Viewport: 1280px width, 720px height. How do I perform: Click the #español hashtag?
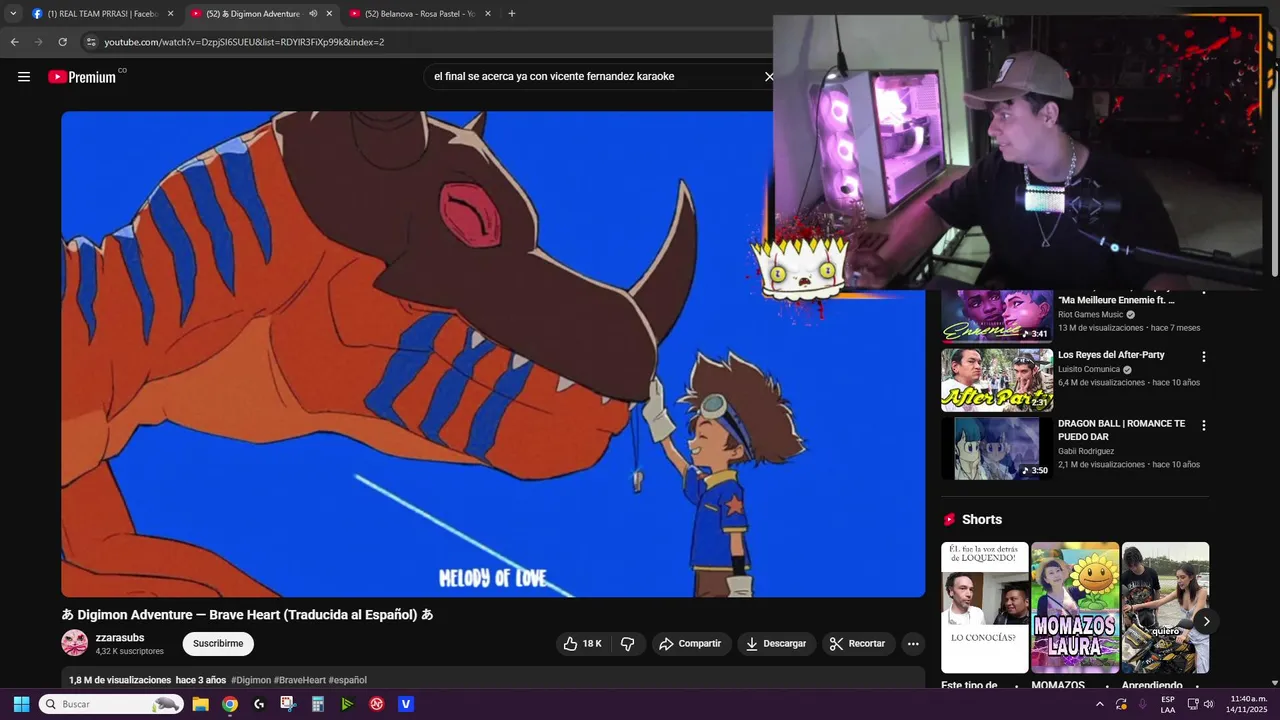click(x=348, y=680)
